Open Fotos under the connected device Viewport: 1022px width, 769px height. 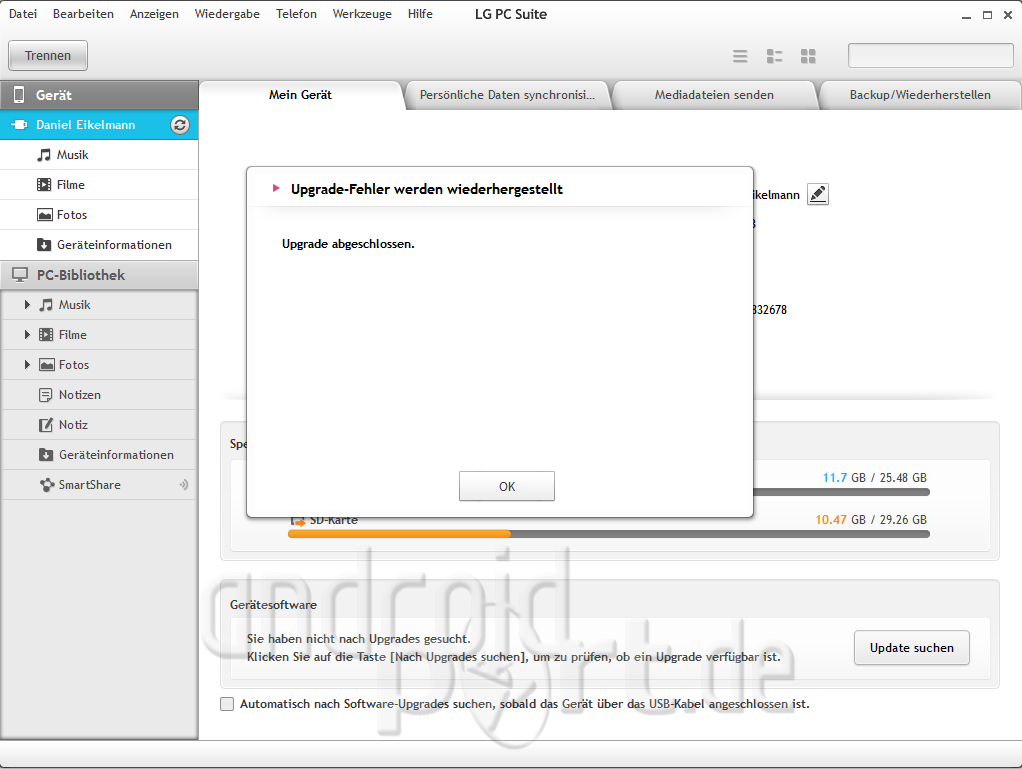[71, 215]
